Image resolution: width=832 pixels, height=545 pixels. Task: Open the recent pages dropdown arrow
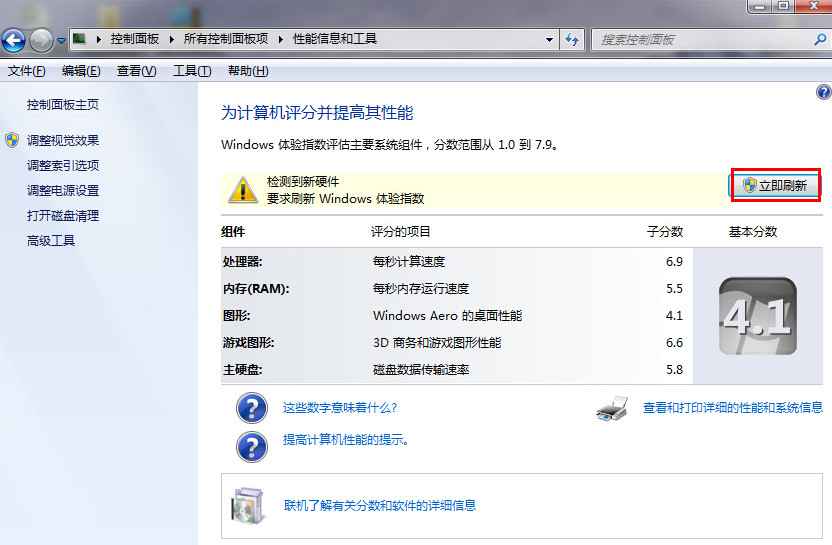[61, 40]
